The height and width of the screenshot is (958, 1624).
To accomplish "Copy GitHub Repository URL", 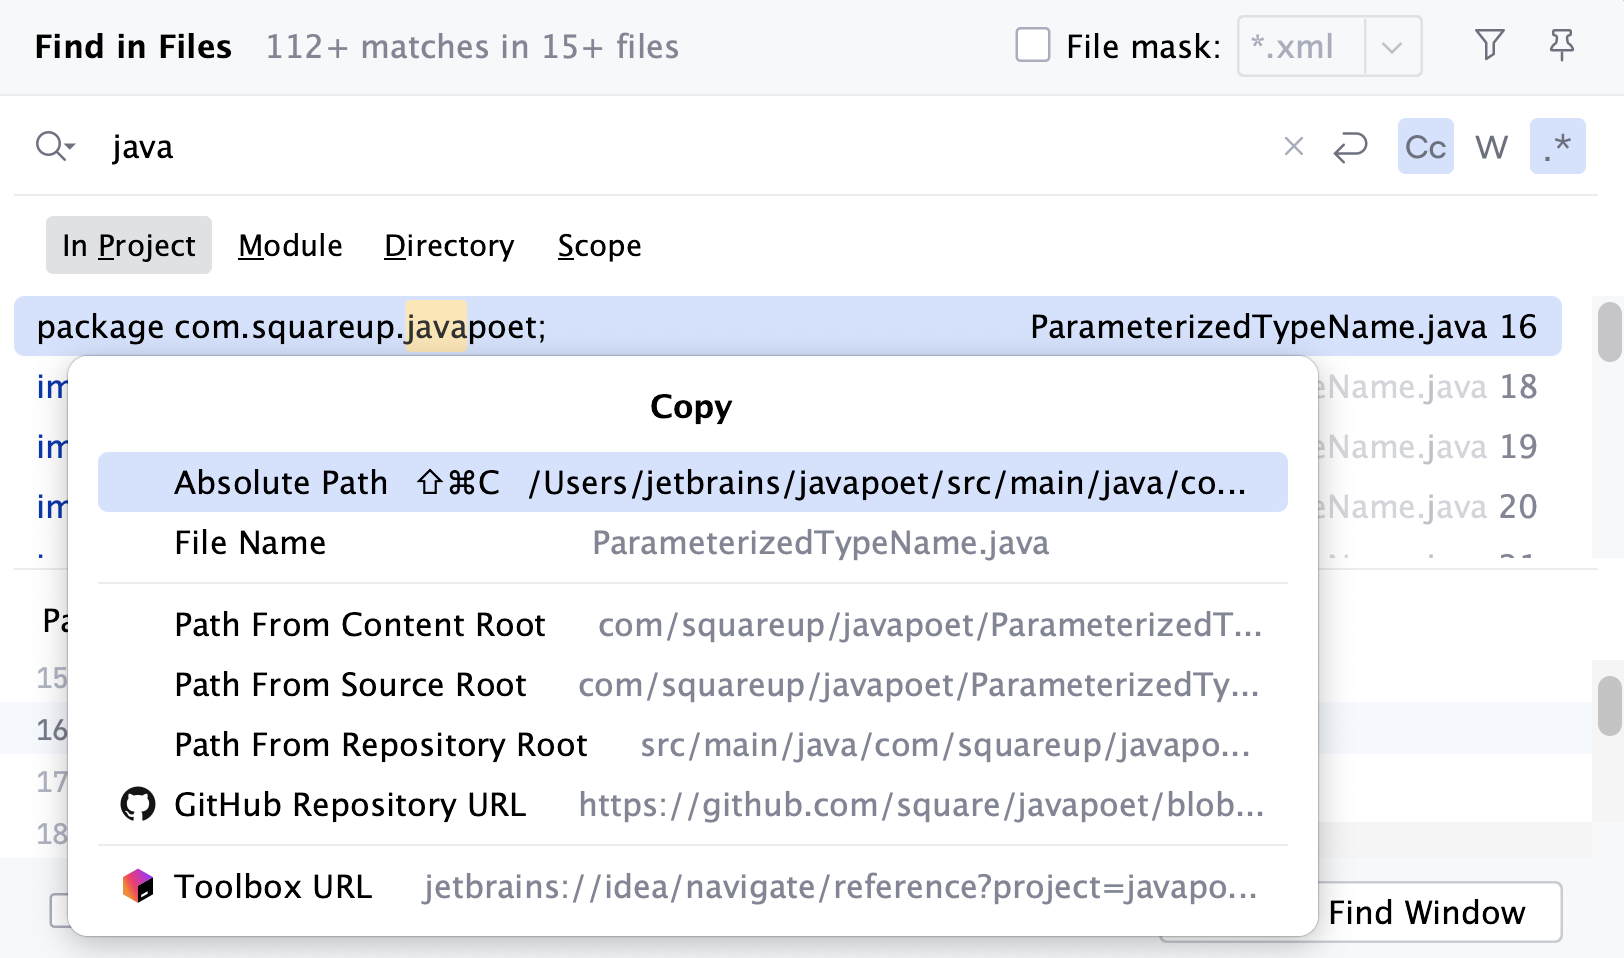I will [692, 804].
